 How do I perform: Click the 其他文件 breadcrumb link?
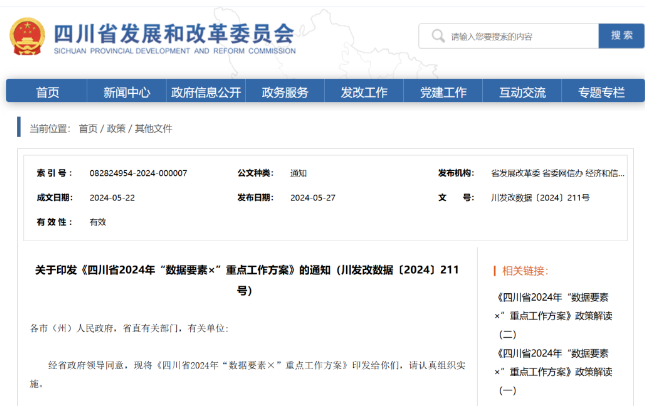(153, 129)
